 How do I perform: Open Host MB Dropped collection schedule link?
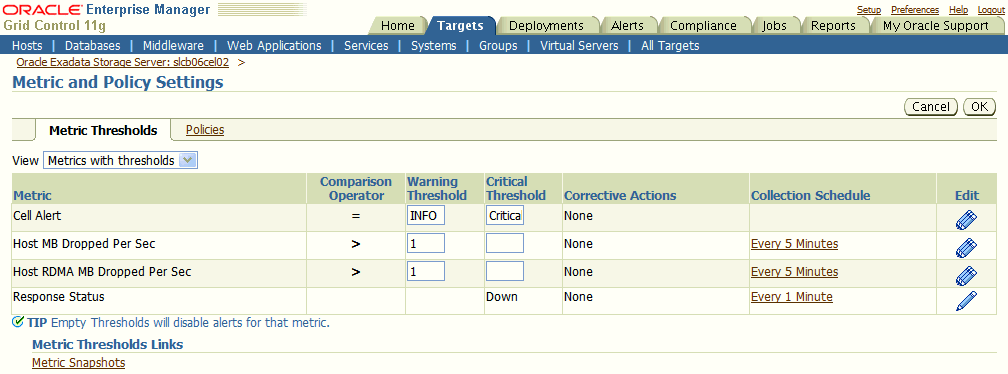[794, 244]
